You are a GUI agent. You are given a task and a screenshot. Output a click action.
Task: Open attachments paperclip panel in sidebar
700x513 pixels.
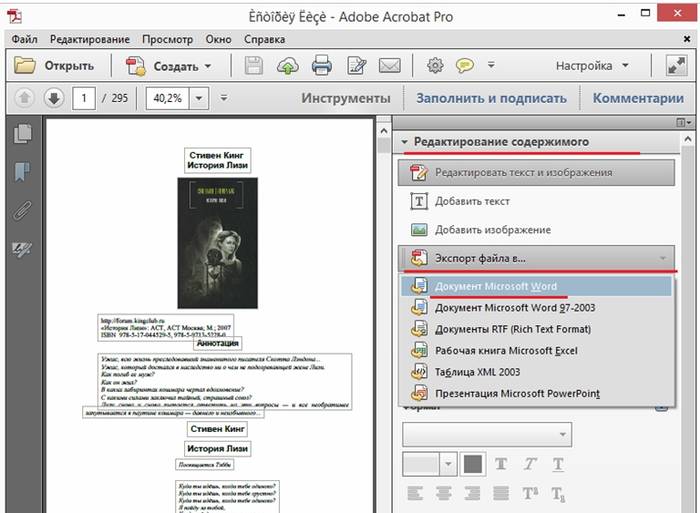click(x=21, y=210)
